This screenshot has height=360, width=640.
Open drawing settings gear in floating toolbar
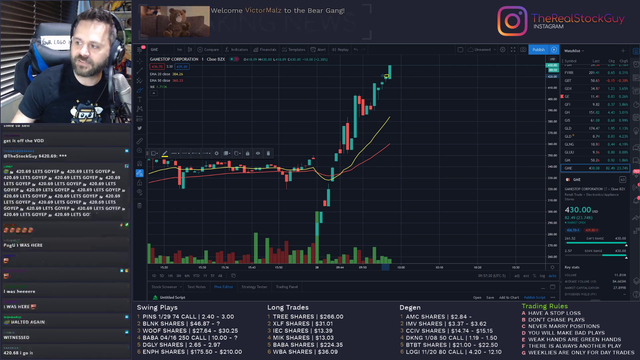click(217, 153)
